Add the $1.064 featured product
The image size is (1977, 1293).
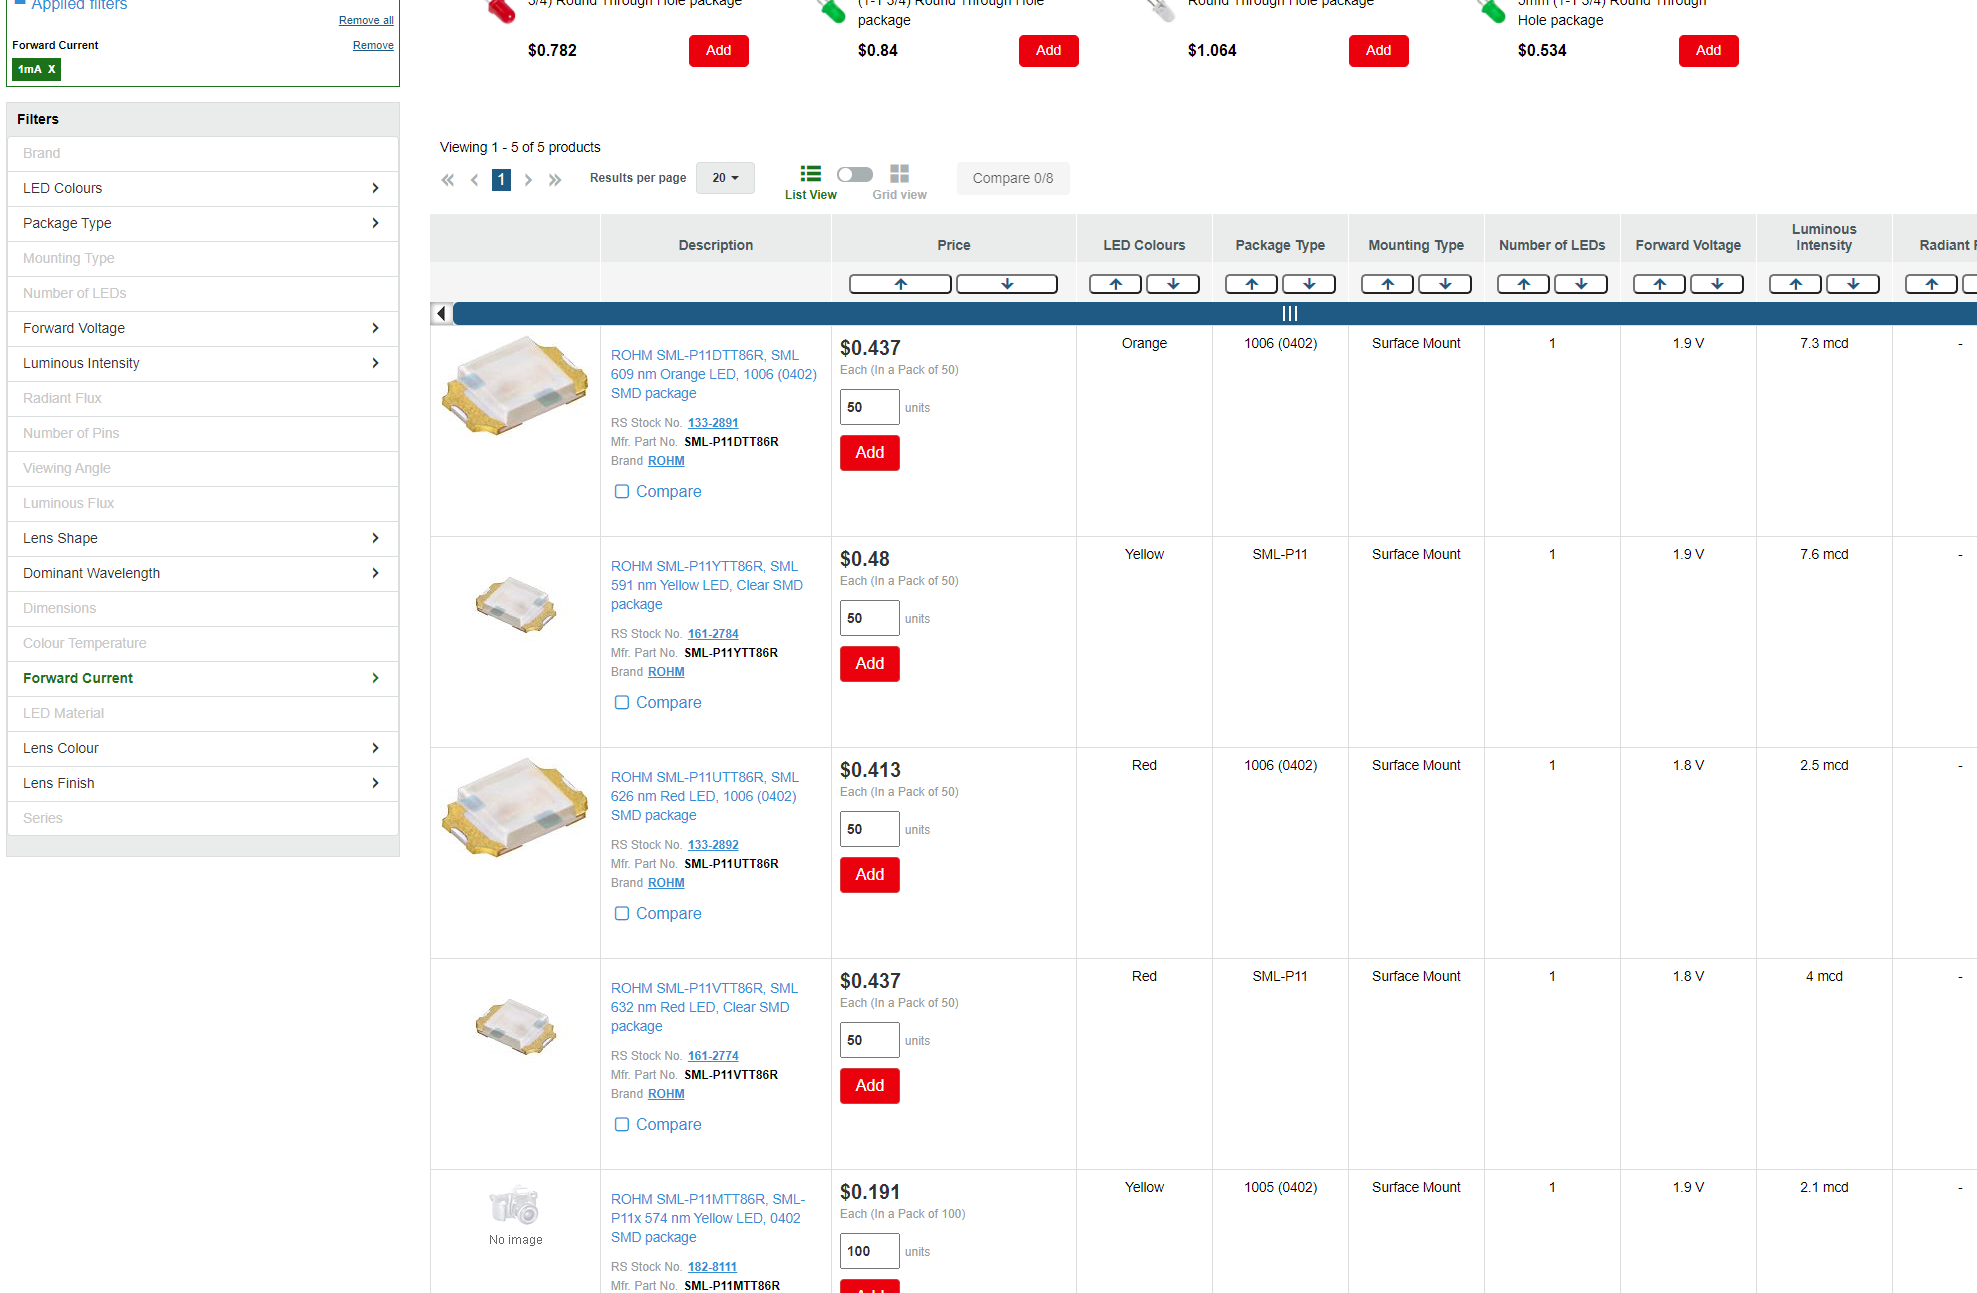tap(1379, 51)
